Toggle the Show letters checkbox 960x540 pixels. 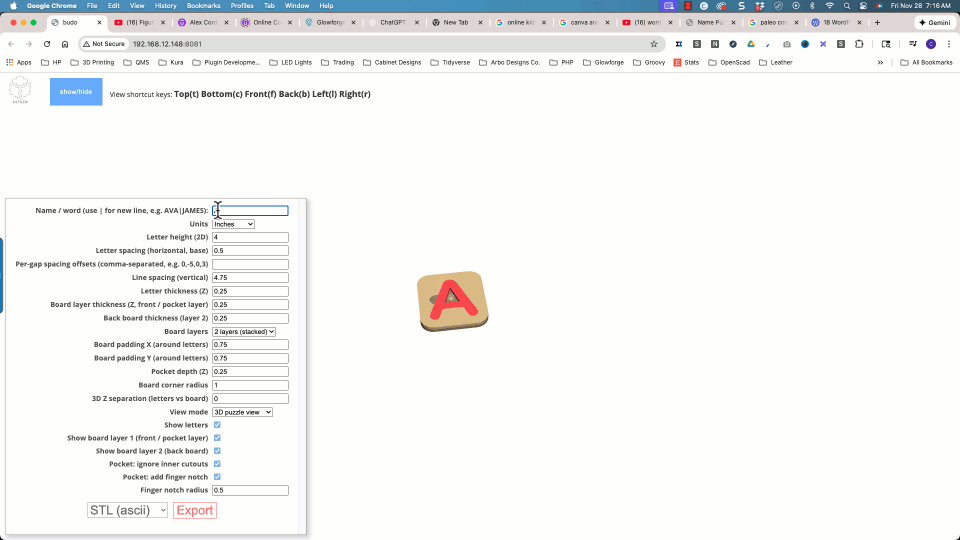tap(217, 425)
